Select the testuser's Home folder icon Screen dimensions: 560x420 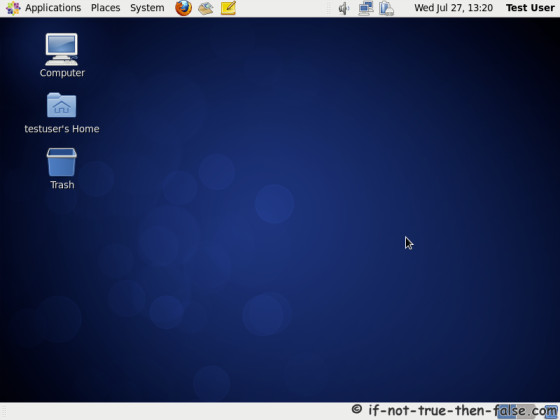pyautogui.click(x=62, y=113)
